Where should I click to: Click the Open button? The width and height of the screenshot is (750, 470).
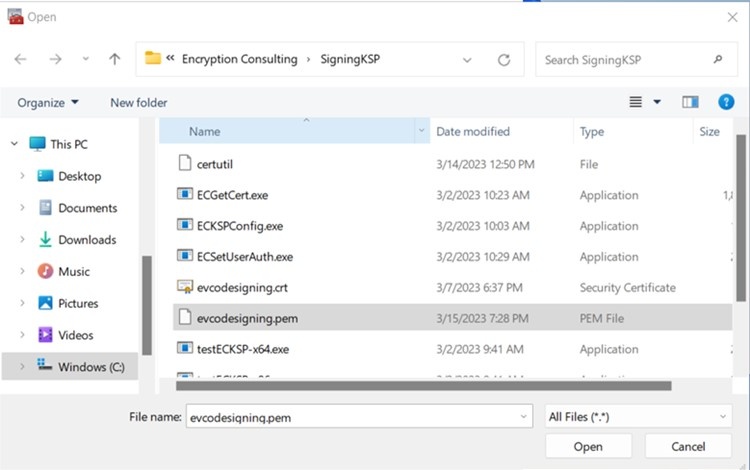click(588, 447)
